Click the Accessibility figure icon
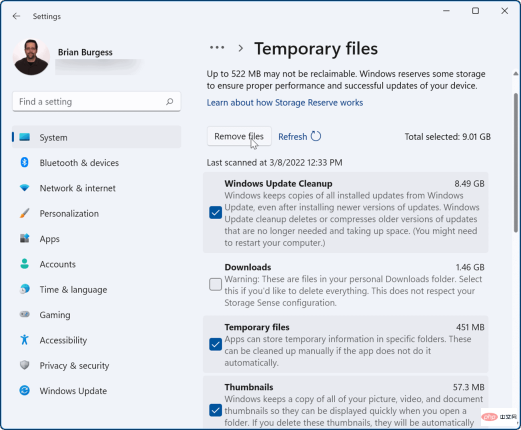Viewport: 521px width, 430px height. [24, 340]
